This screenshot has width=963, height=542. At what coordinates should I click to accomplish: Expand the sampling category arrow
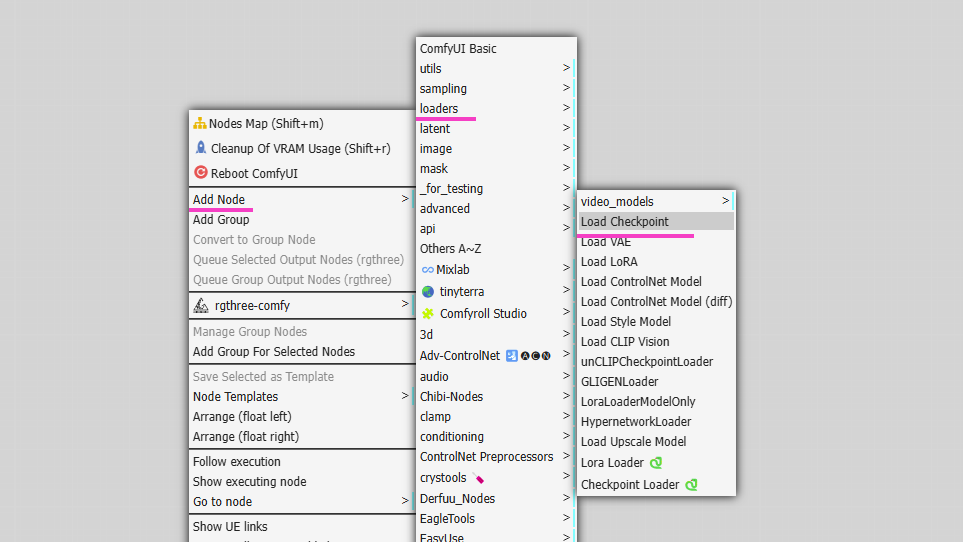coord(566,88)
